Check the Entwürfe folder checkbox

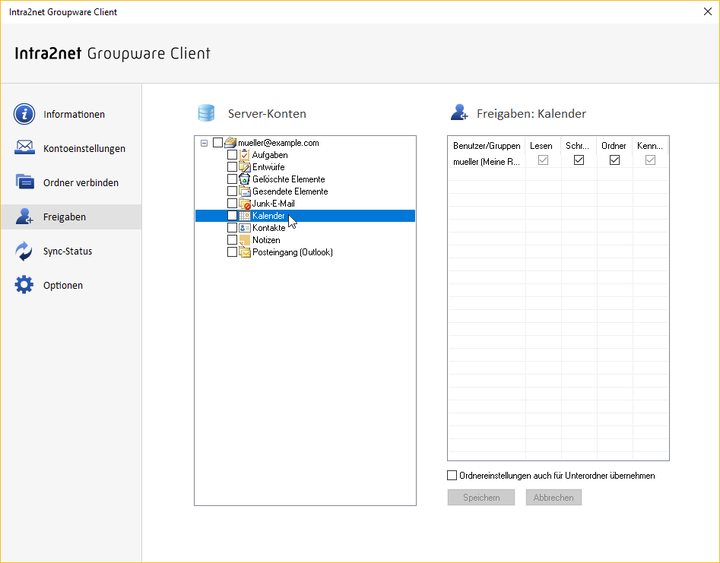tap(232, 167)
